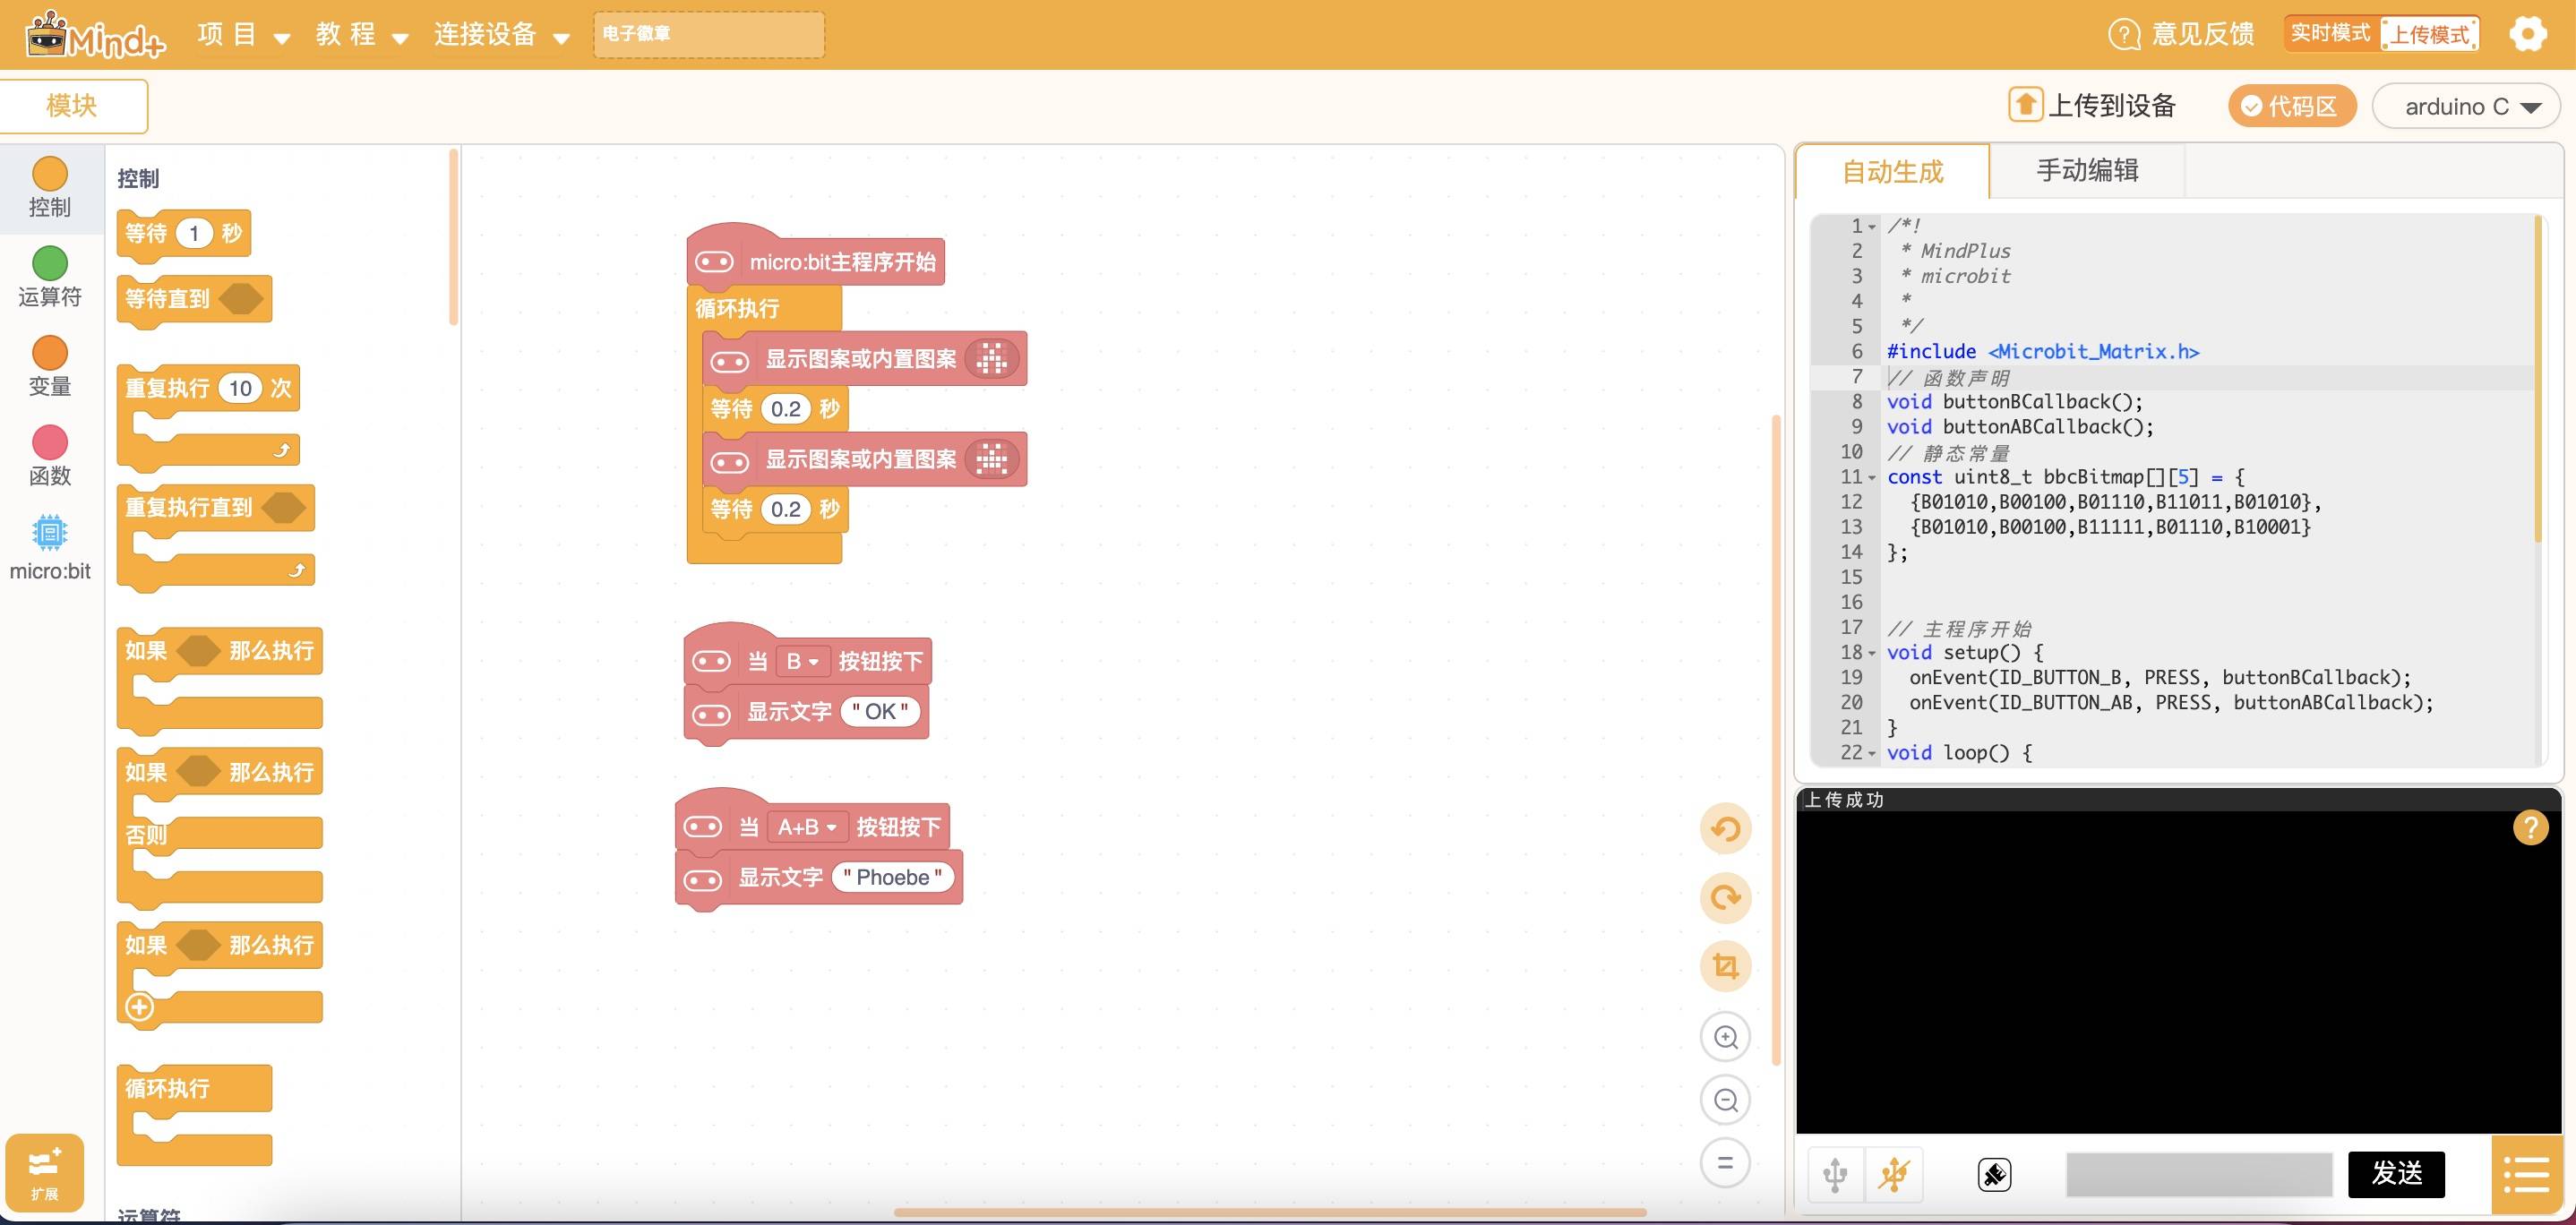Viewport: 2576px width, 1225px height.
Task: Click the "OK" text field in block
Action: click(880, 711)
